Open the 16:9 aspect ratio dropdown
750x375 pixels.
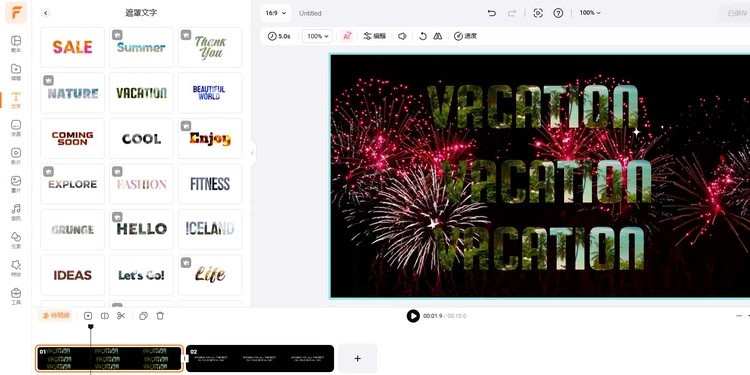click(x=276, y=13)
